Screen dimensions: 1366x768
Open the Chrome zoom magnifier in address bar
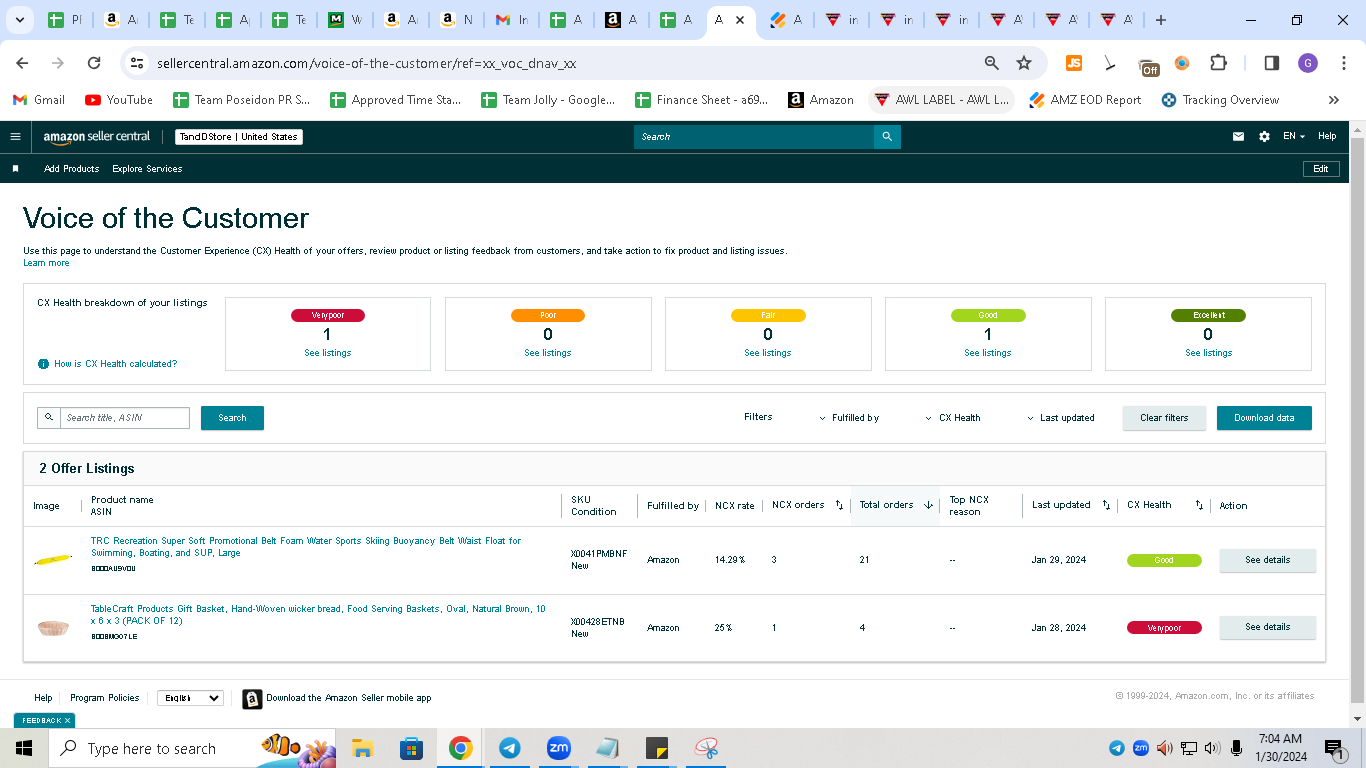(x=992, y=63)
